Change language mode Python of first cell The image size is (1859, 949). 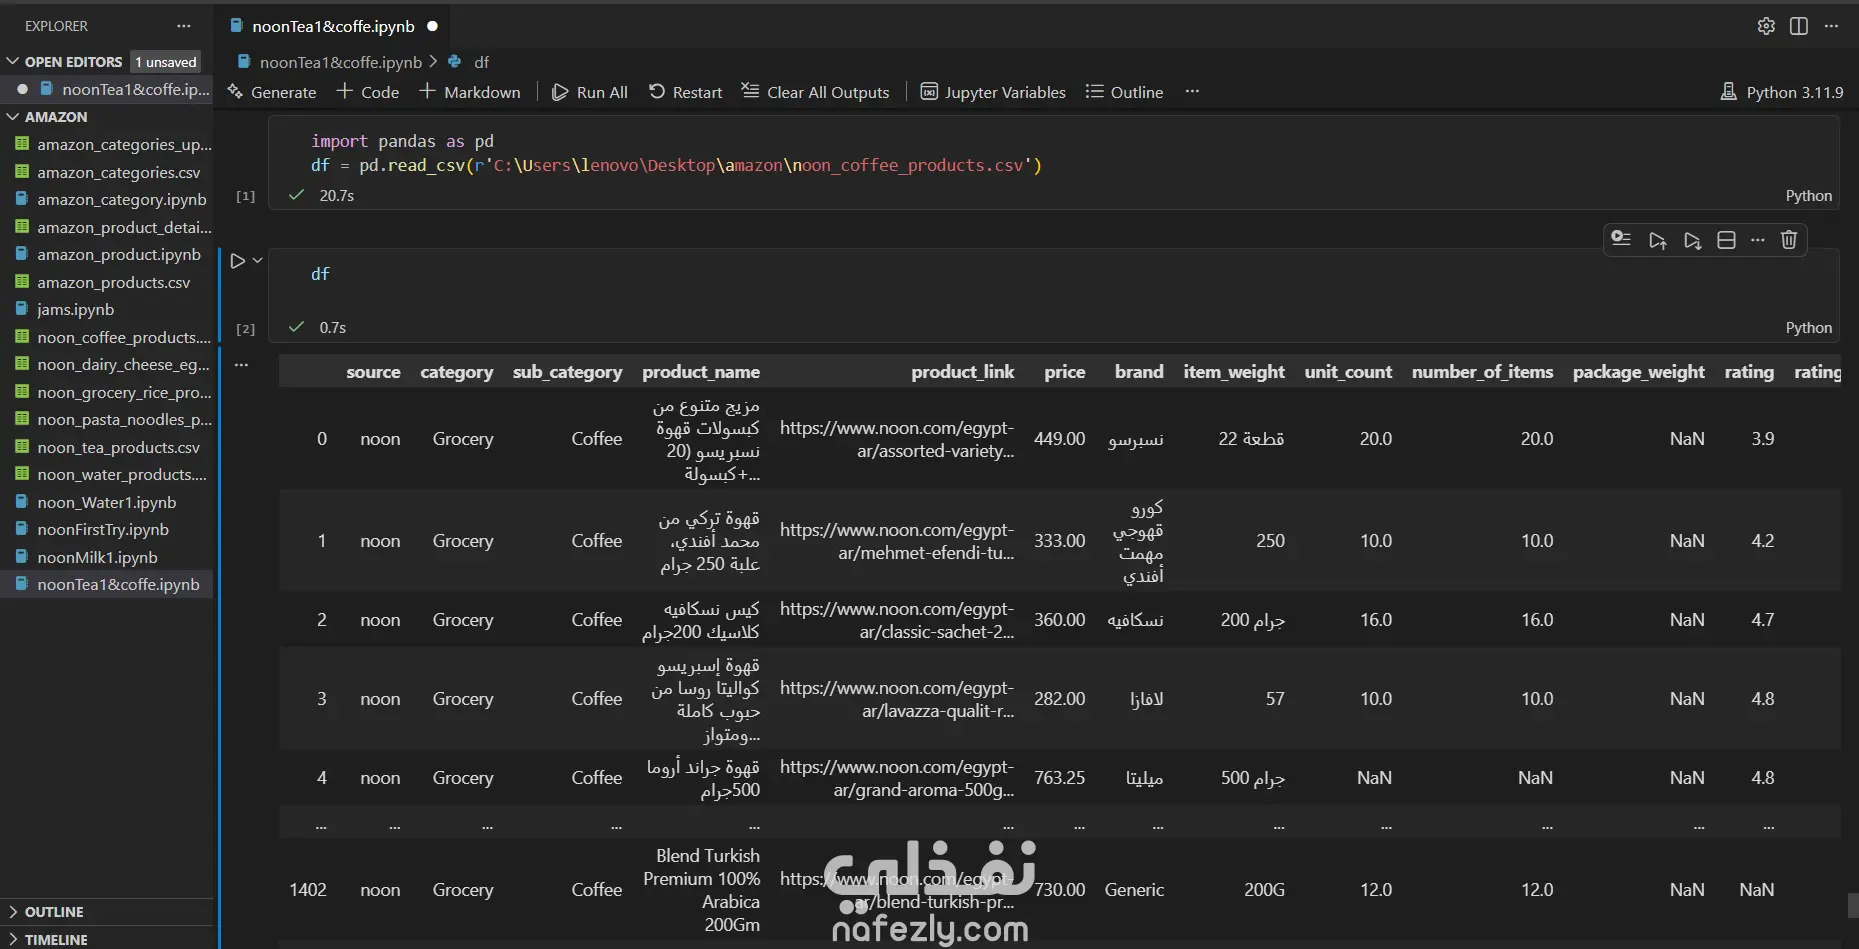(1808, 196)
